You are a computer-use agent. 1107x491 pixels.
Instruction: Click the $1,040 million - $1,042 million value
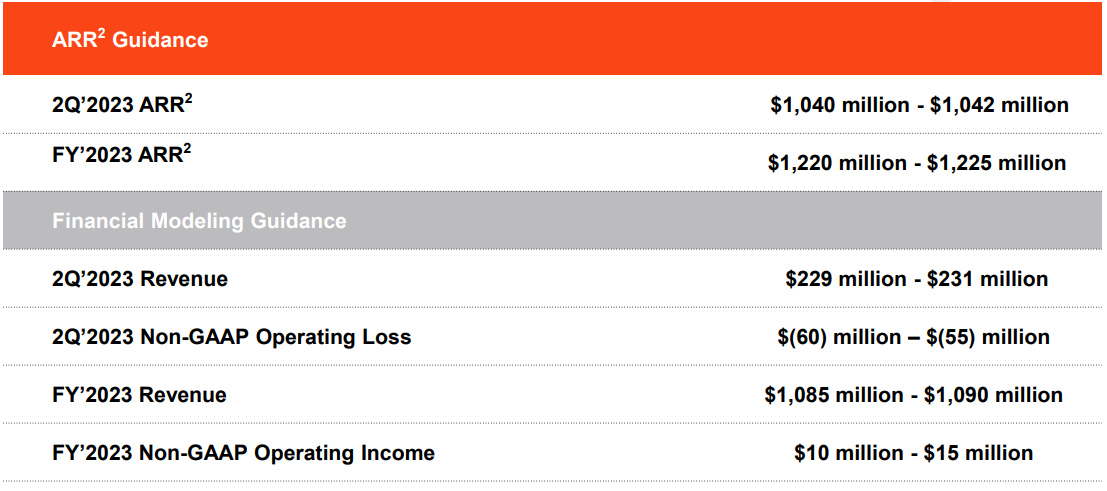coord(919,105)
